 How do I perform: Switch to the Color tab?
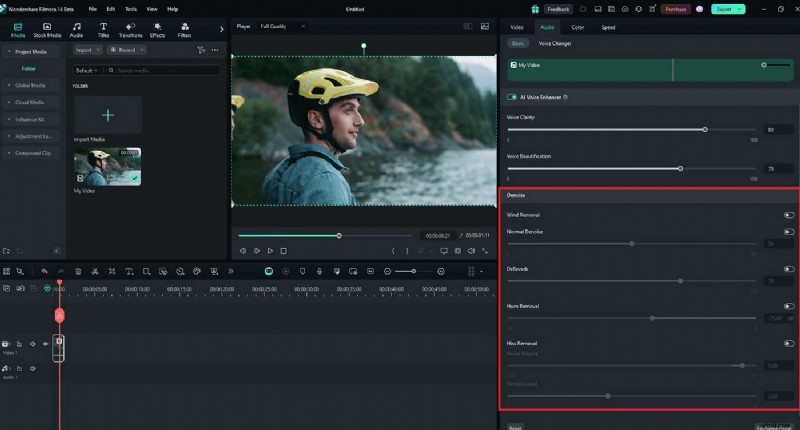(578, 27)
